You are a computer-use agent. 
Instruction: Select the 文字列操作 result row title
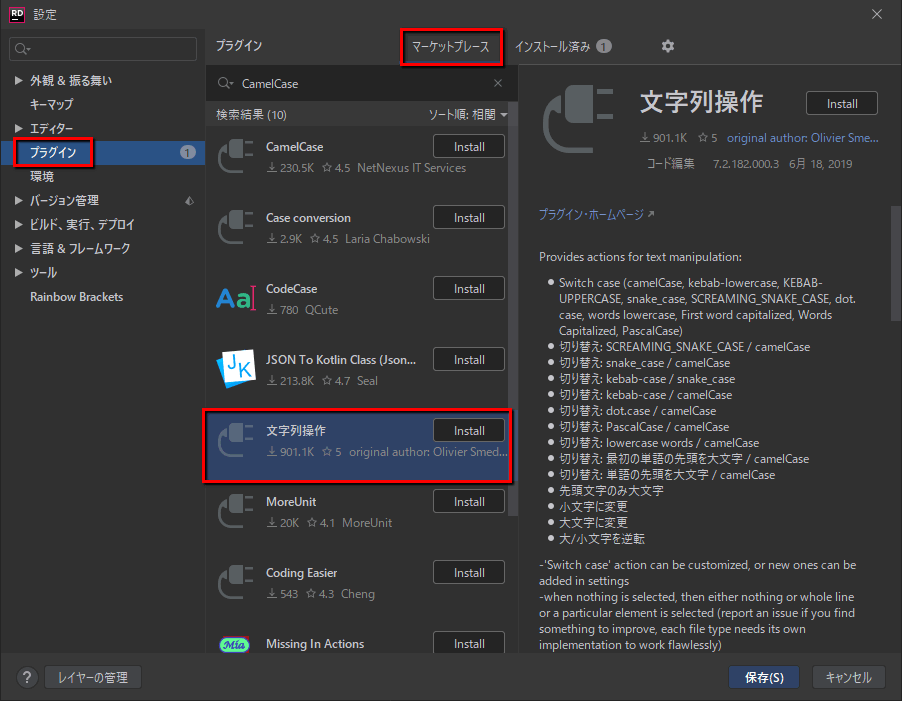pyautogui.click(x=296, y=431)
